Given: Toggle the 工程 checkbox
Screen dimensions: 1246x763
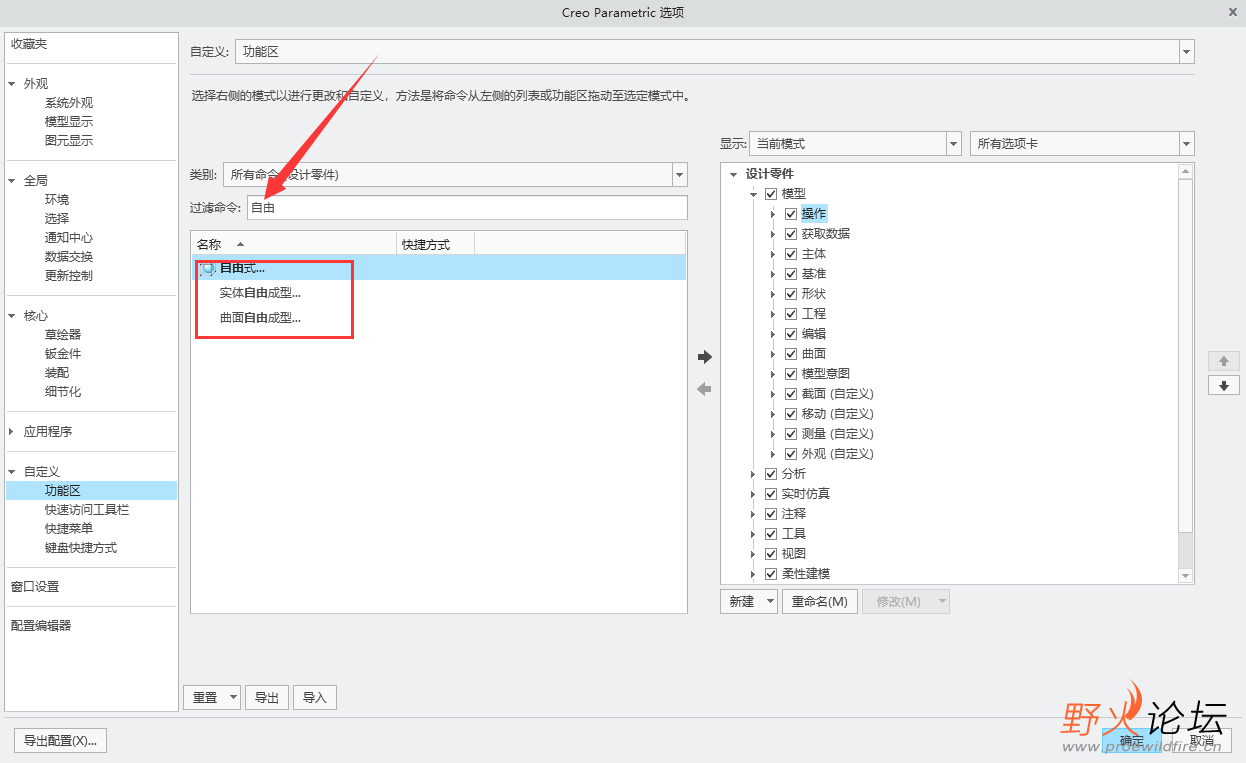Looking at the screenshot, I should coord(791,314).
